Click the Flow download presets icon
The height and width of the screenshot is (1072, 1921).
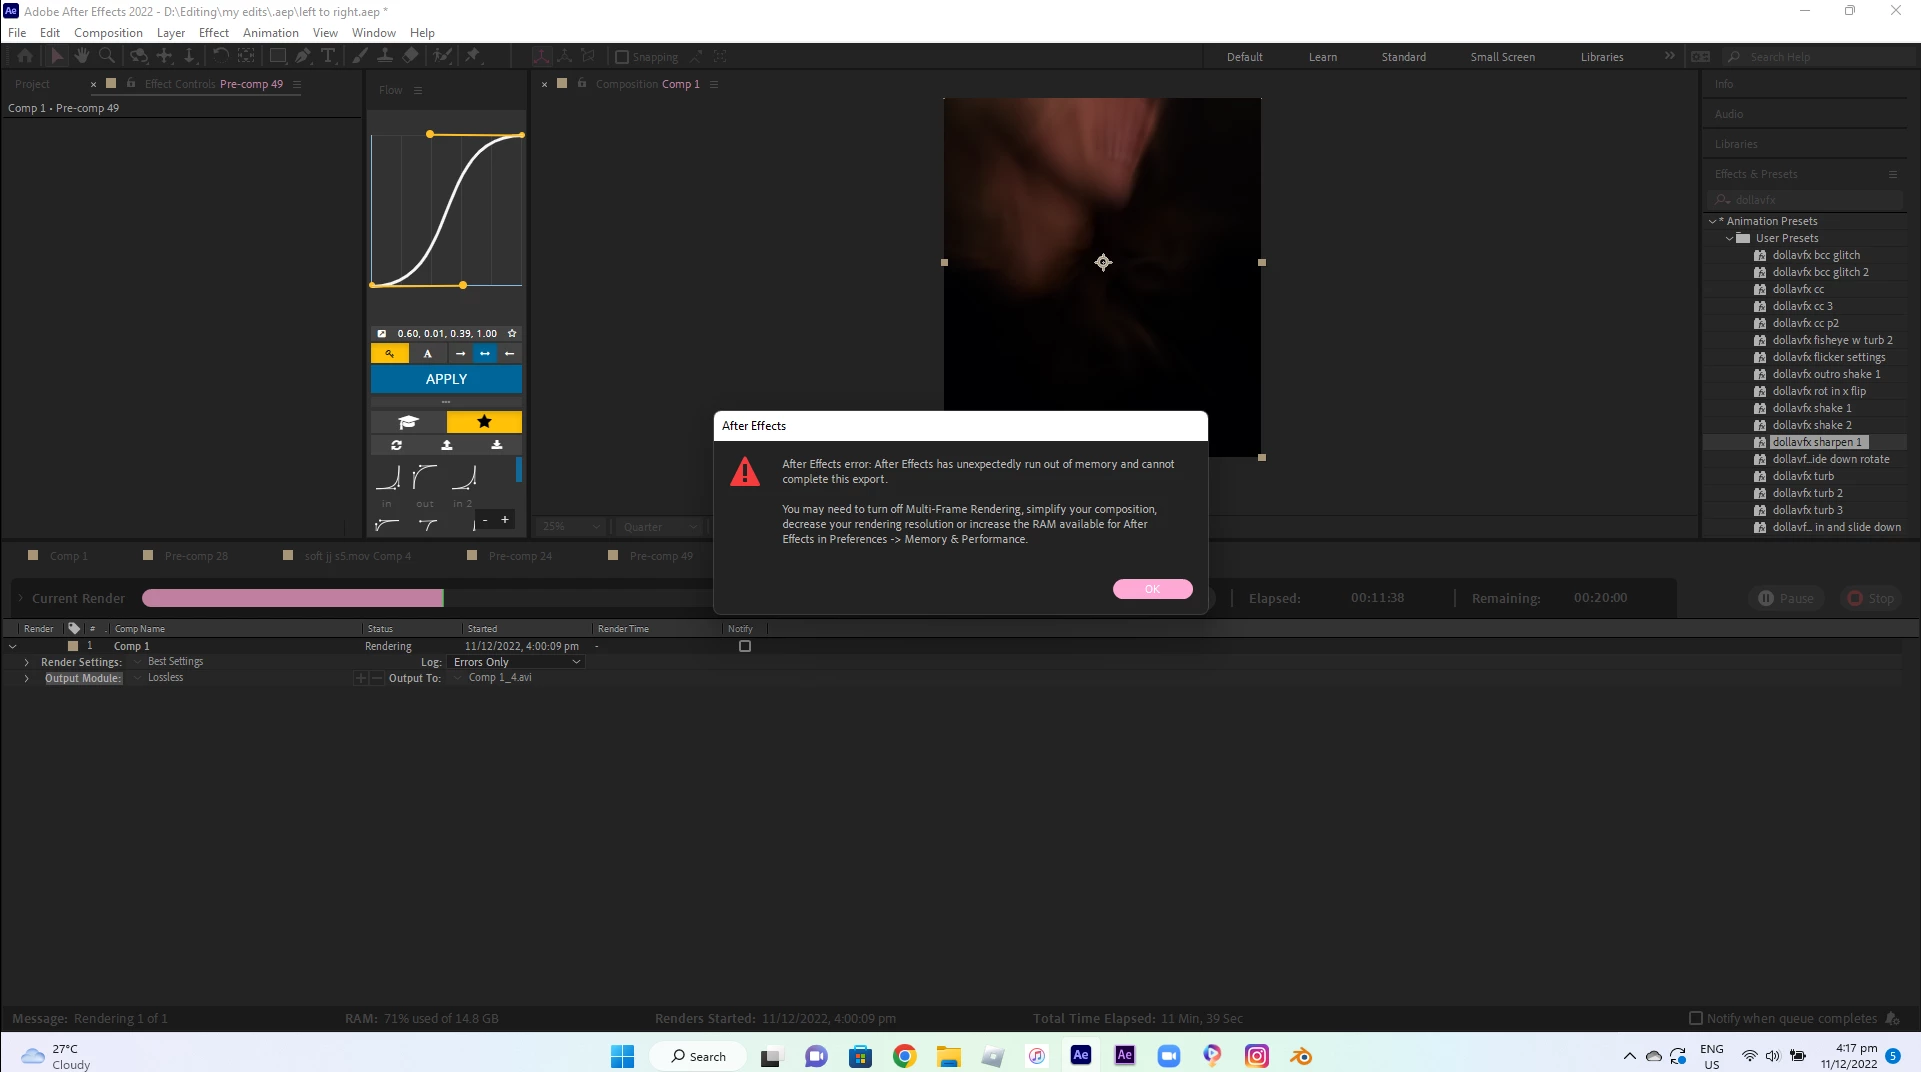pyautogui.click(x=497, y=445)
